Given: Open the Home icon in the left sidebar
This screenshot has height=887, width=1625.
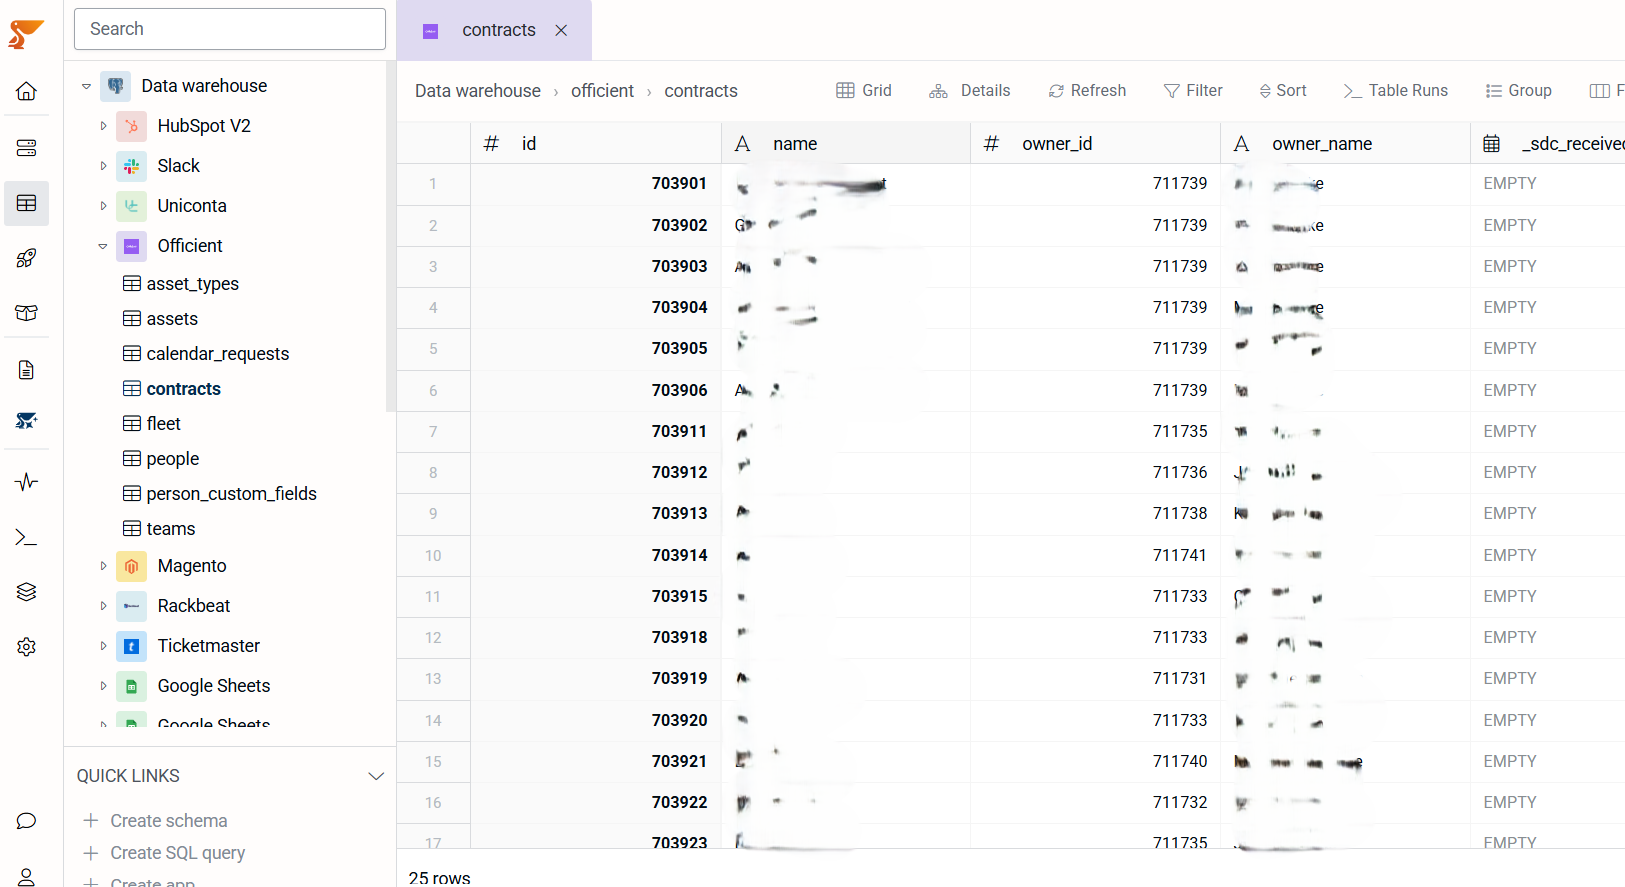Looking at the screenshot, I should tap(27, 91).
